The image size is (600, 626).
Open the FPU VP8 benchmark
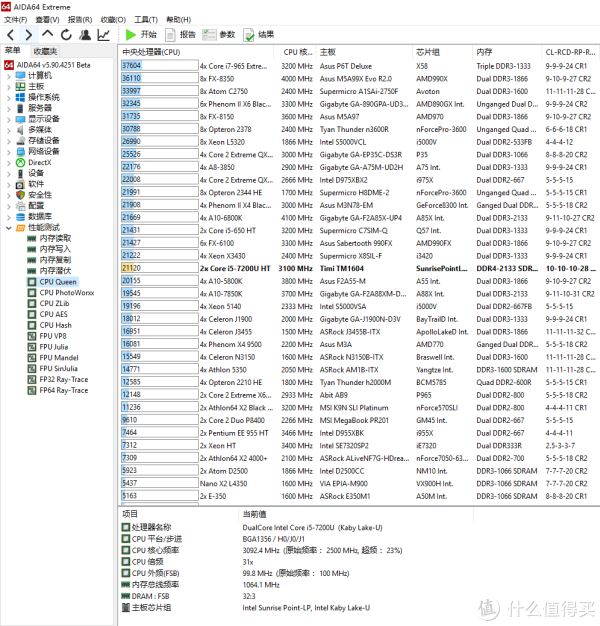coord(53,336)
